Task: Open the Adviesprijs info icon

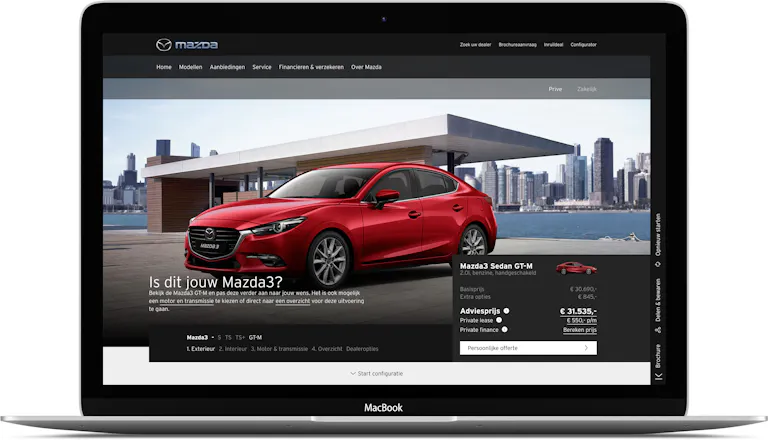Action: point(506,311)
